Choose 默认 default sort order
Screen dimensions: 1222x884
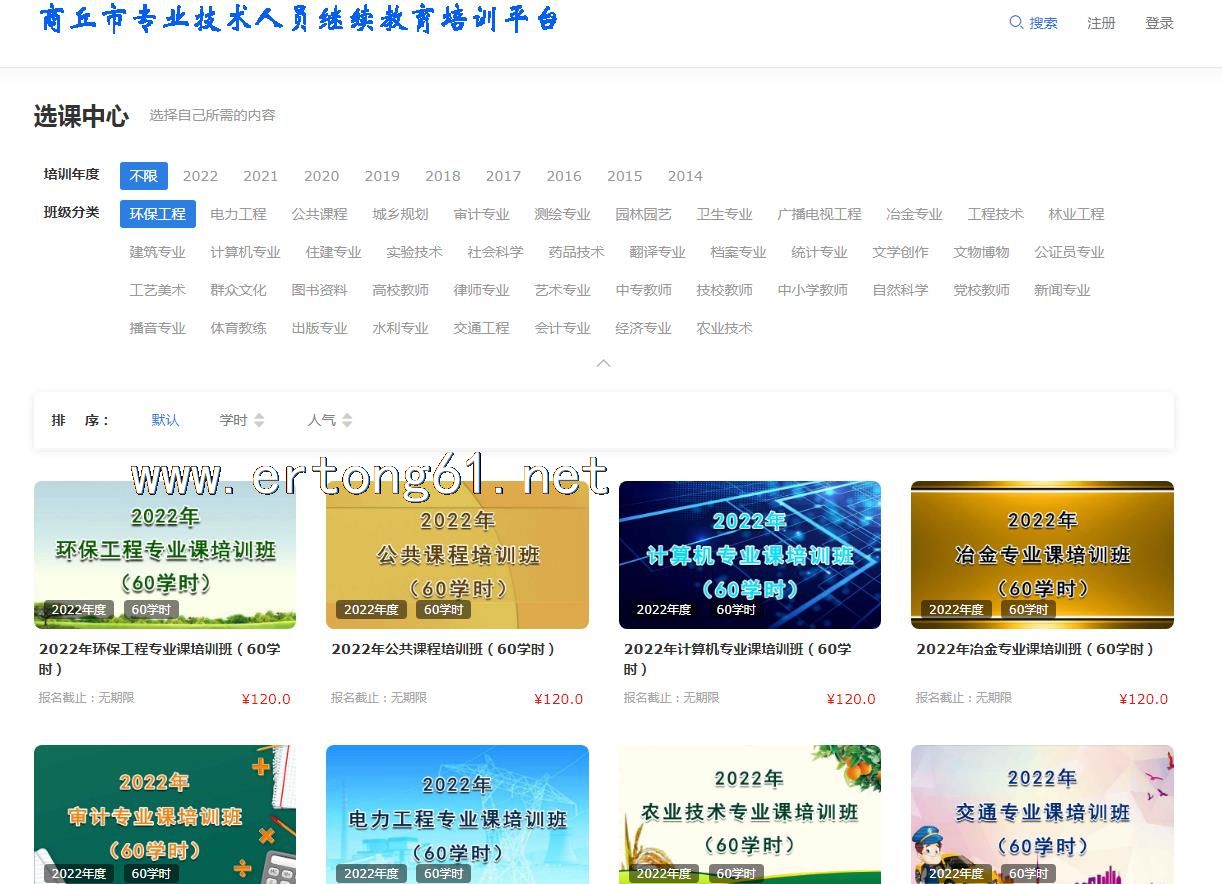pyautogui.click(x=166, y=420)
